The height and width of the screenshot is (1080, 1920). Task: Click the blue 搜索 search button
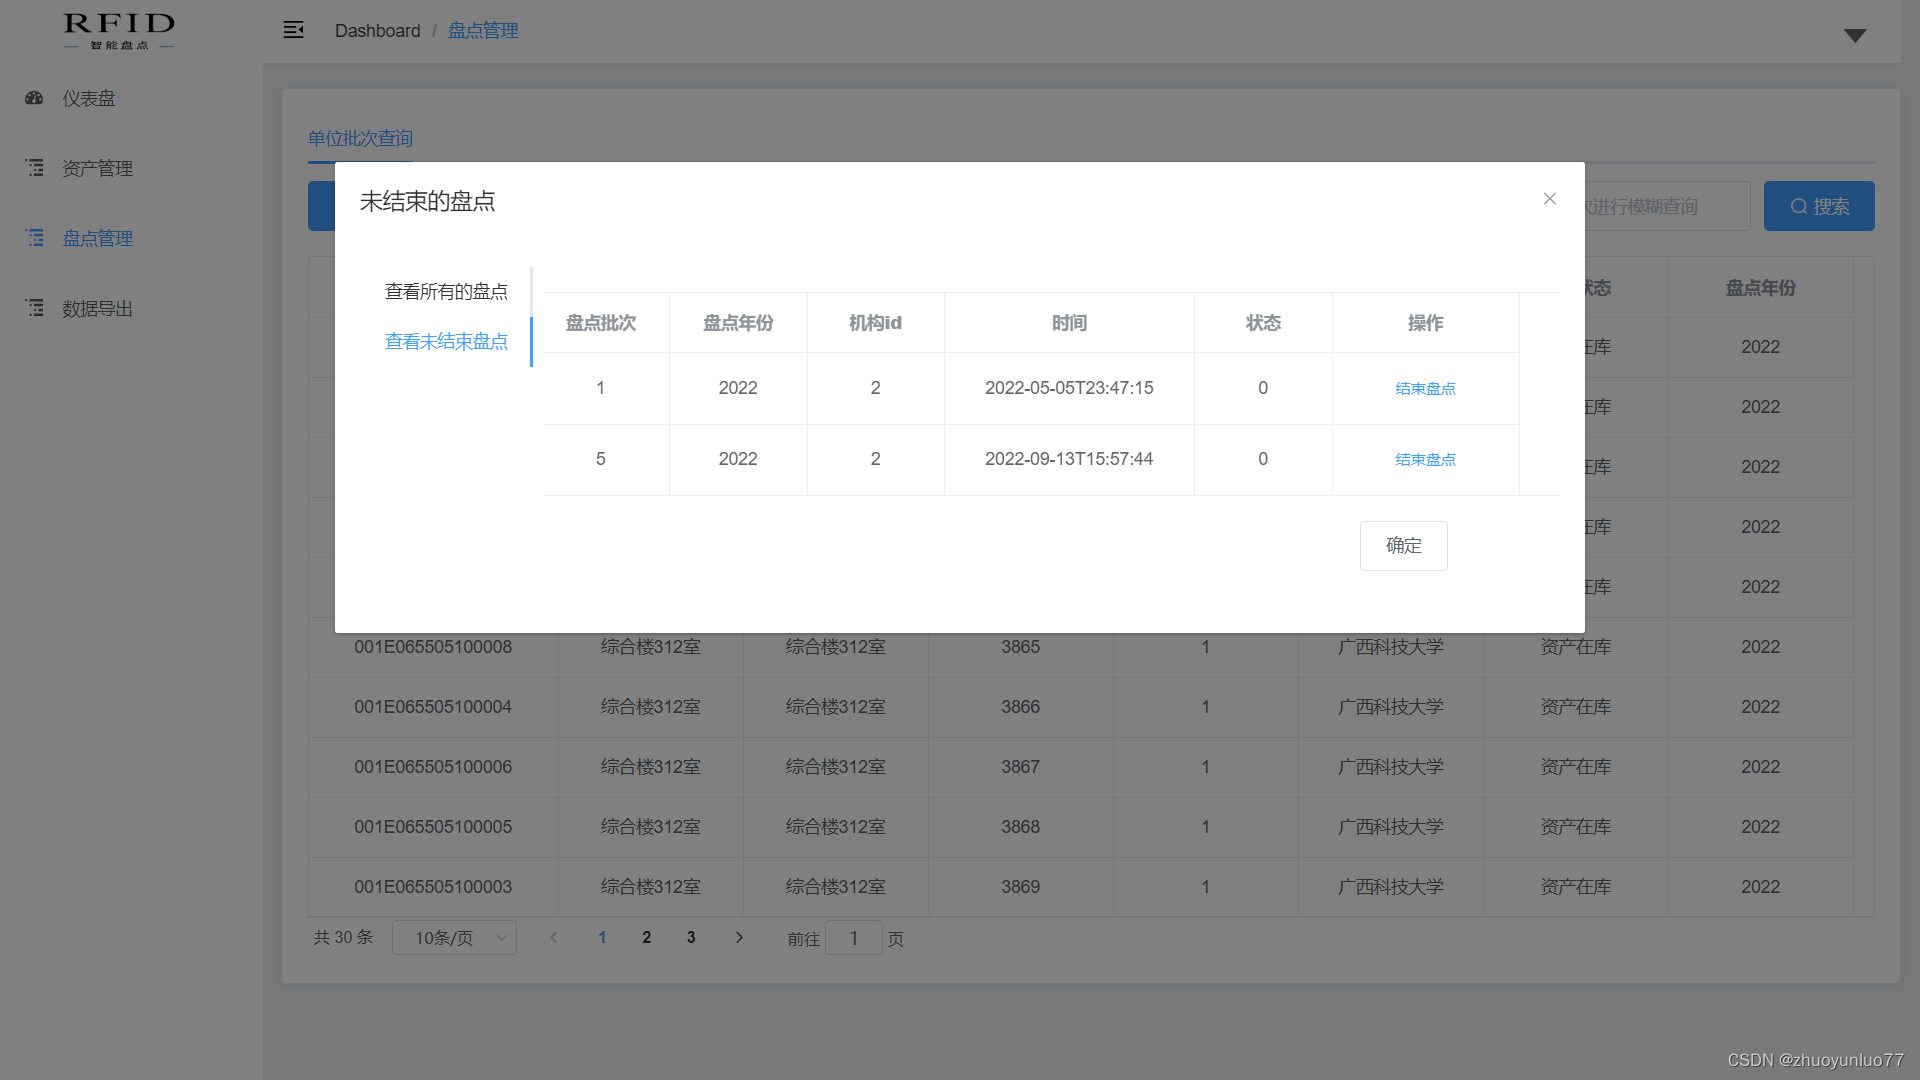(1818, 207)
